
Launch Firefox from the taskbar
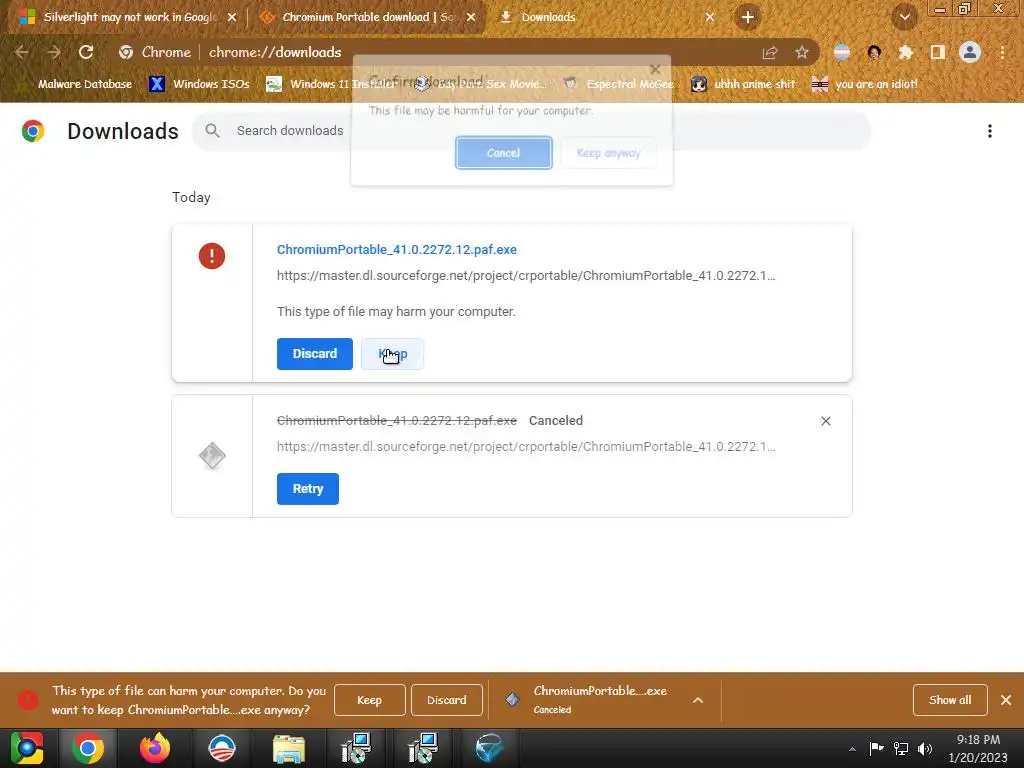(x=155, y=748)
